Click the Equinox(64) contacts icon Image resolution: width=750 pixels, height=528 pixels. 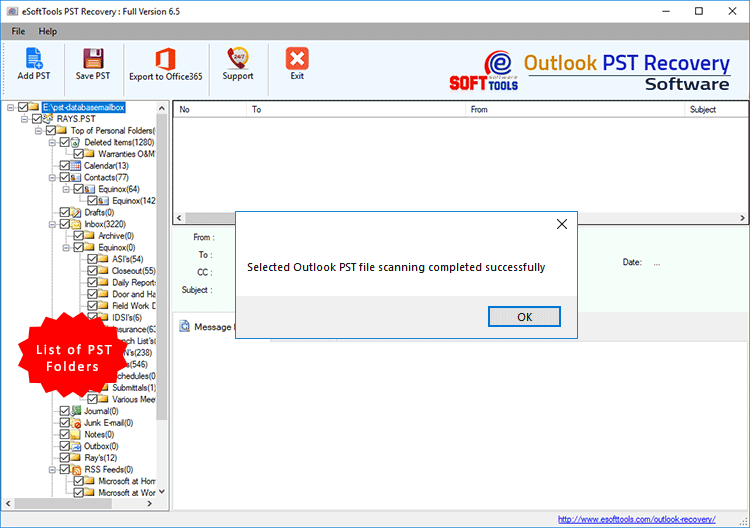coord(89,189)
